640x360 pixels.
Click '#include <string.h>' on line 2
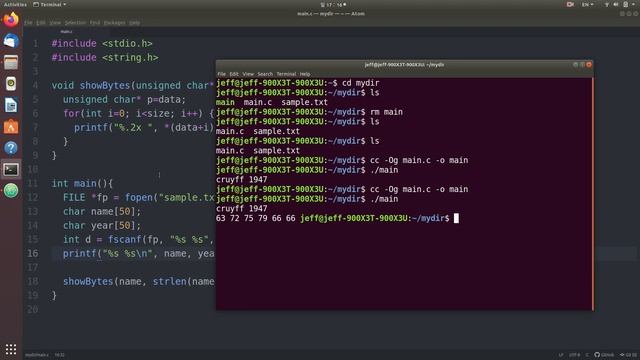105,57
